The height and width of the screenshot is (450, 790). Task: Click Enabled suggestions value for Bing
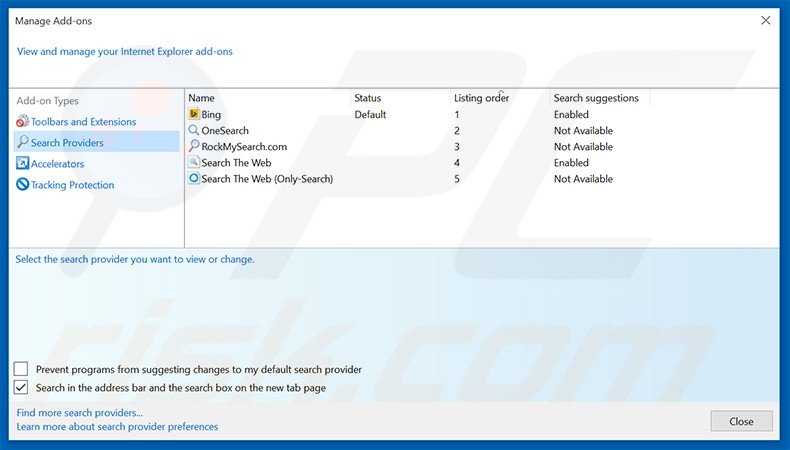(x=571, y=114)
